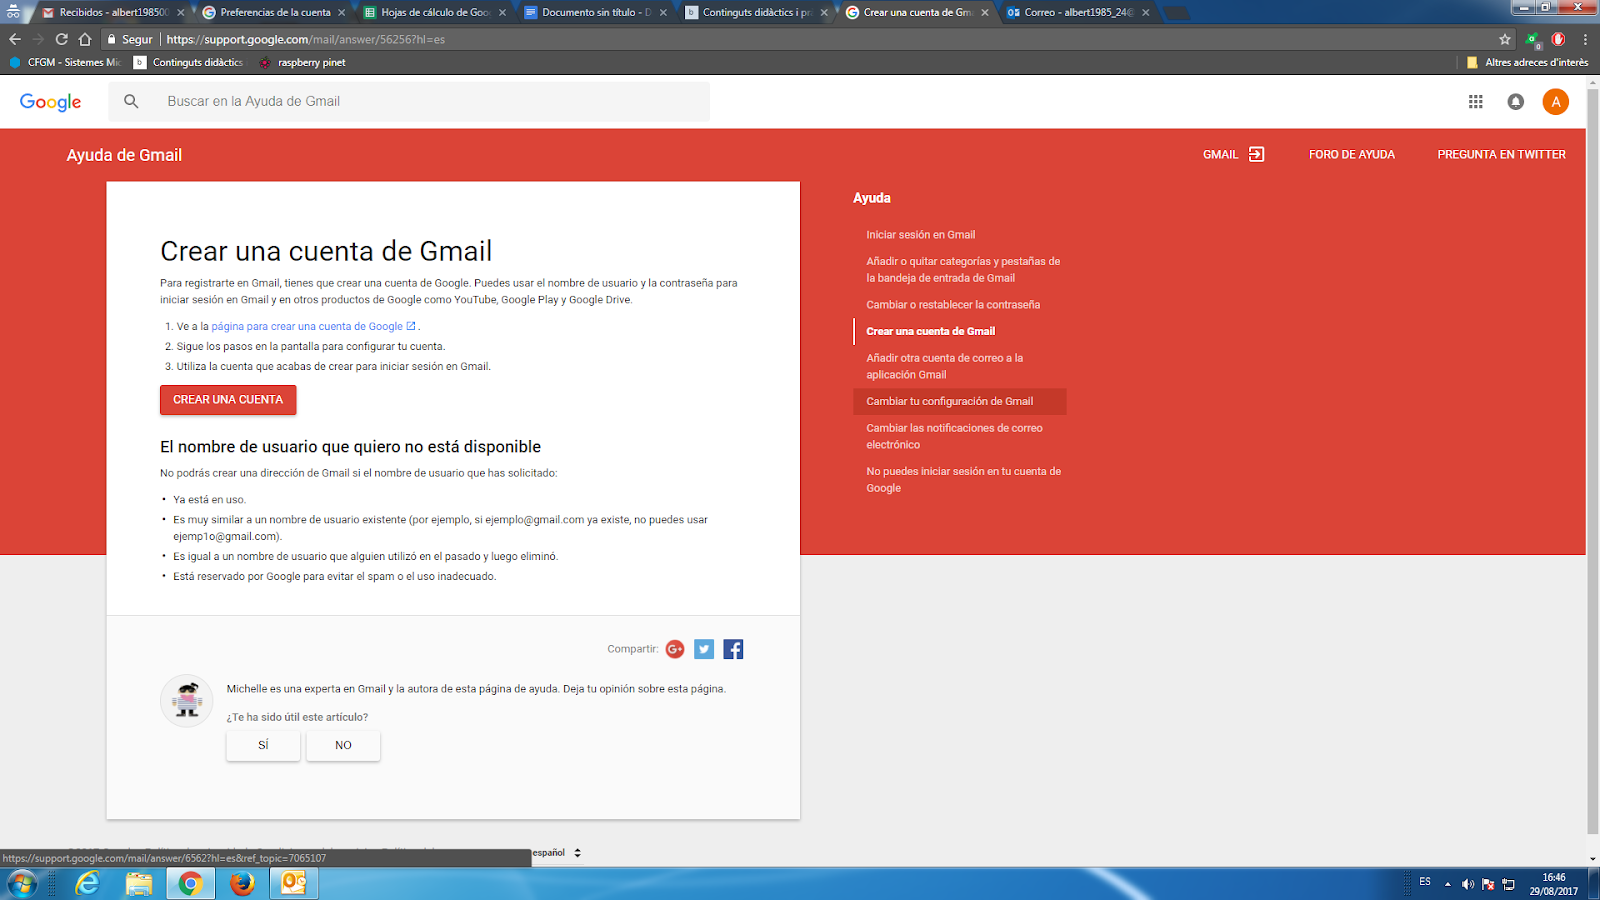Open File Explorer from taskbar
The width and height of the screenshot is (1600, 900).
[139, 884]
